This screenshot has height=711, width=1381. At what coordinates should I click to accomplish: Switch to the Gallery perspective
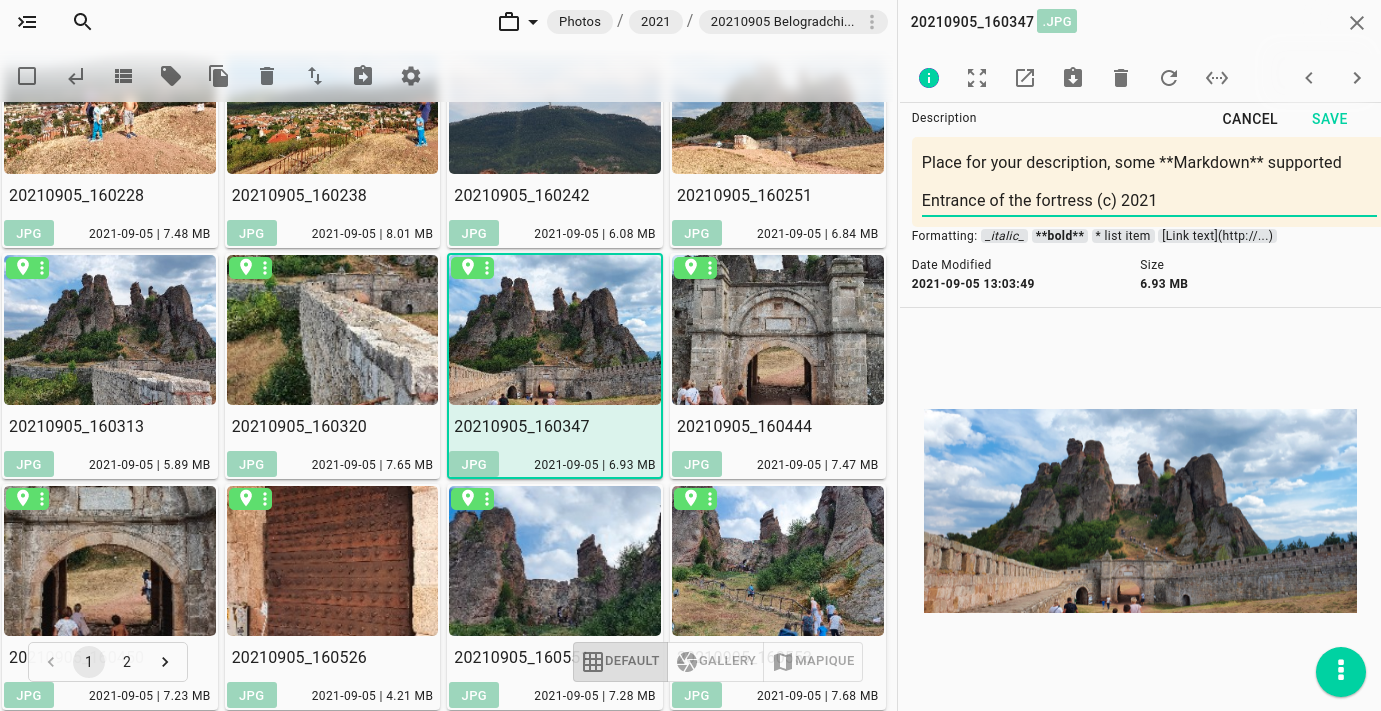[715, 661]
